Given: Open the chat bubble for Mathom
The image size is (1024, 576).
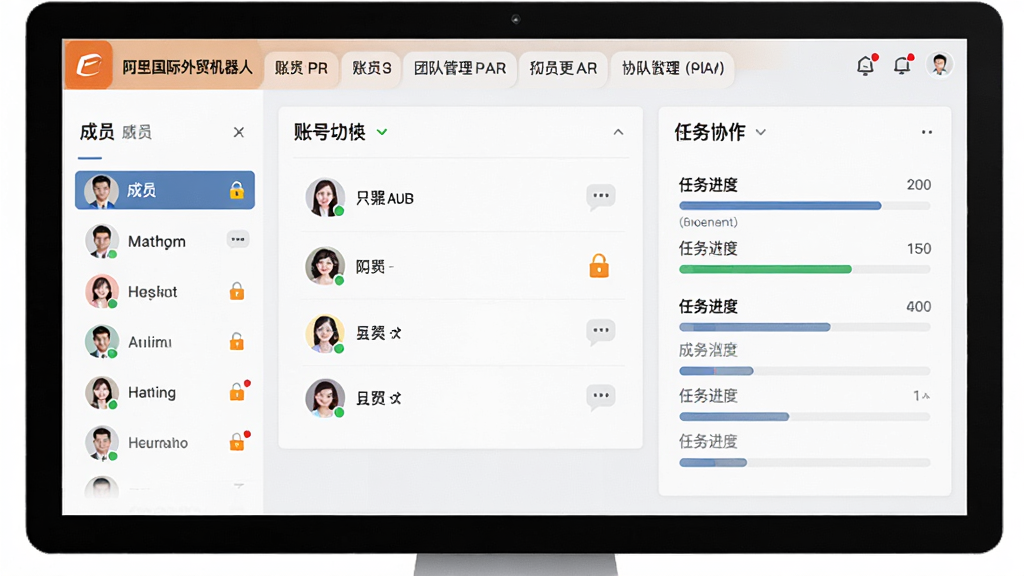Looking at the screenshot, I should tap(238, 240).
